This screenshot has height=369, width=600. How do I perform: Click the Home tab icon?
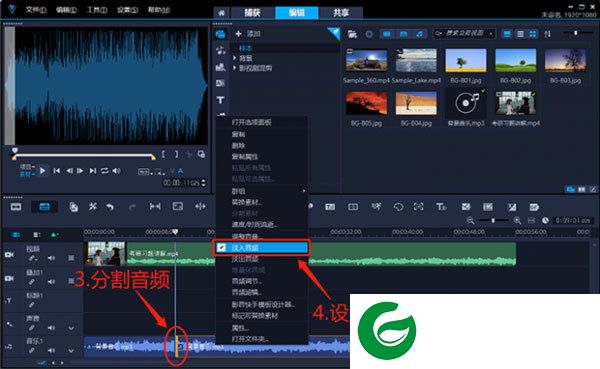click(x=222, y=13)
